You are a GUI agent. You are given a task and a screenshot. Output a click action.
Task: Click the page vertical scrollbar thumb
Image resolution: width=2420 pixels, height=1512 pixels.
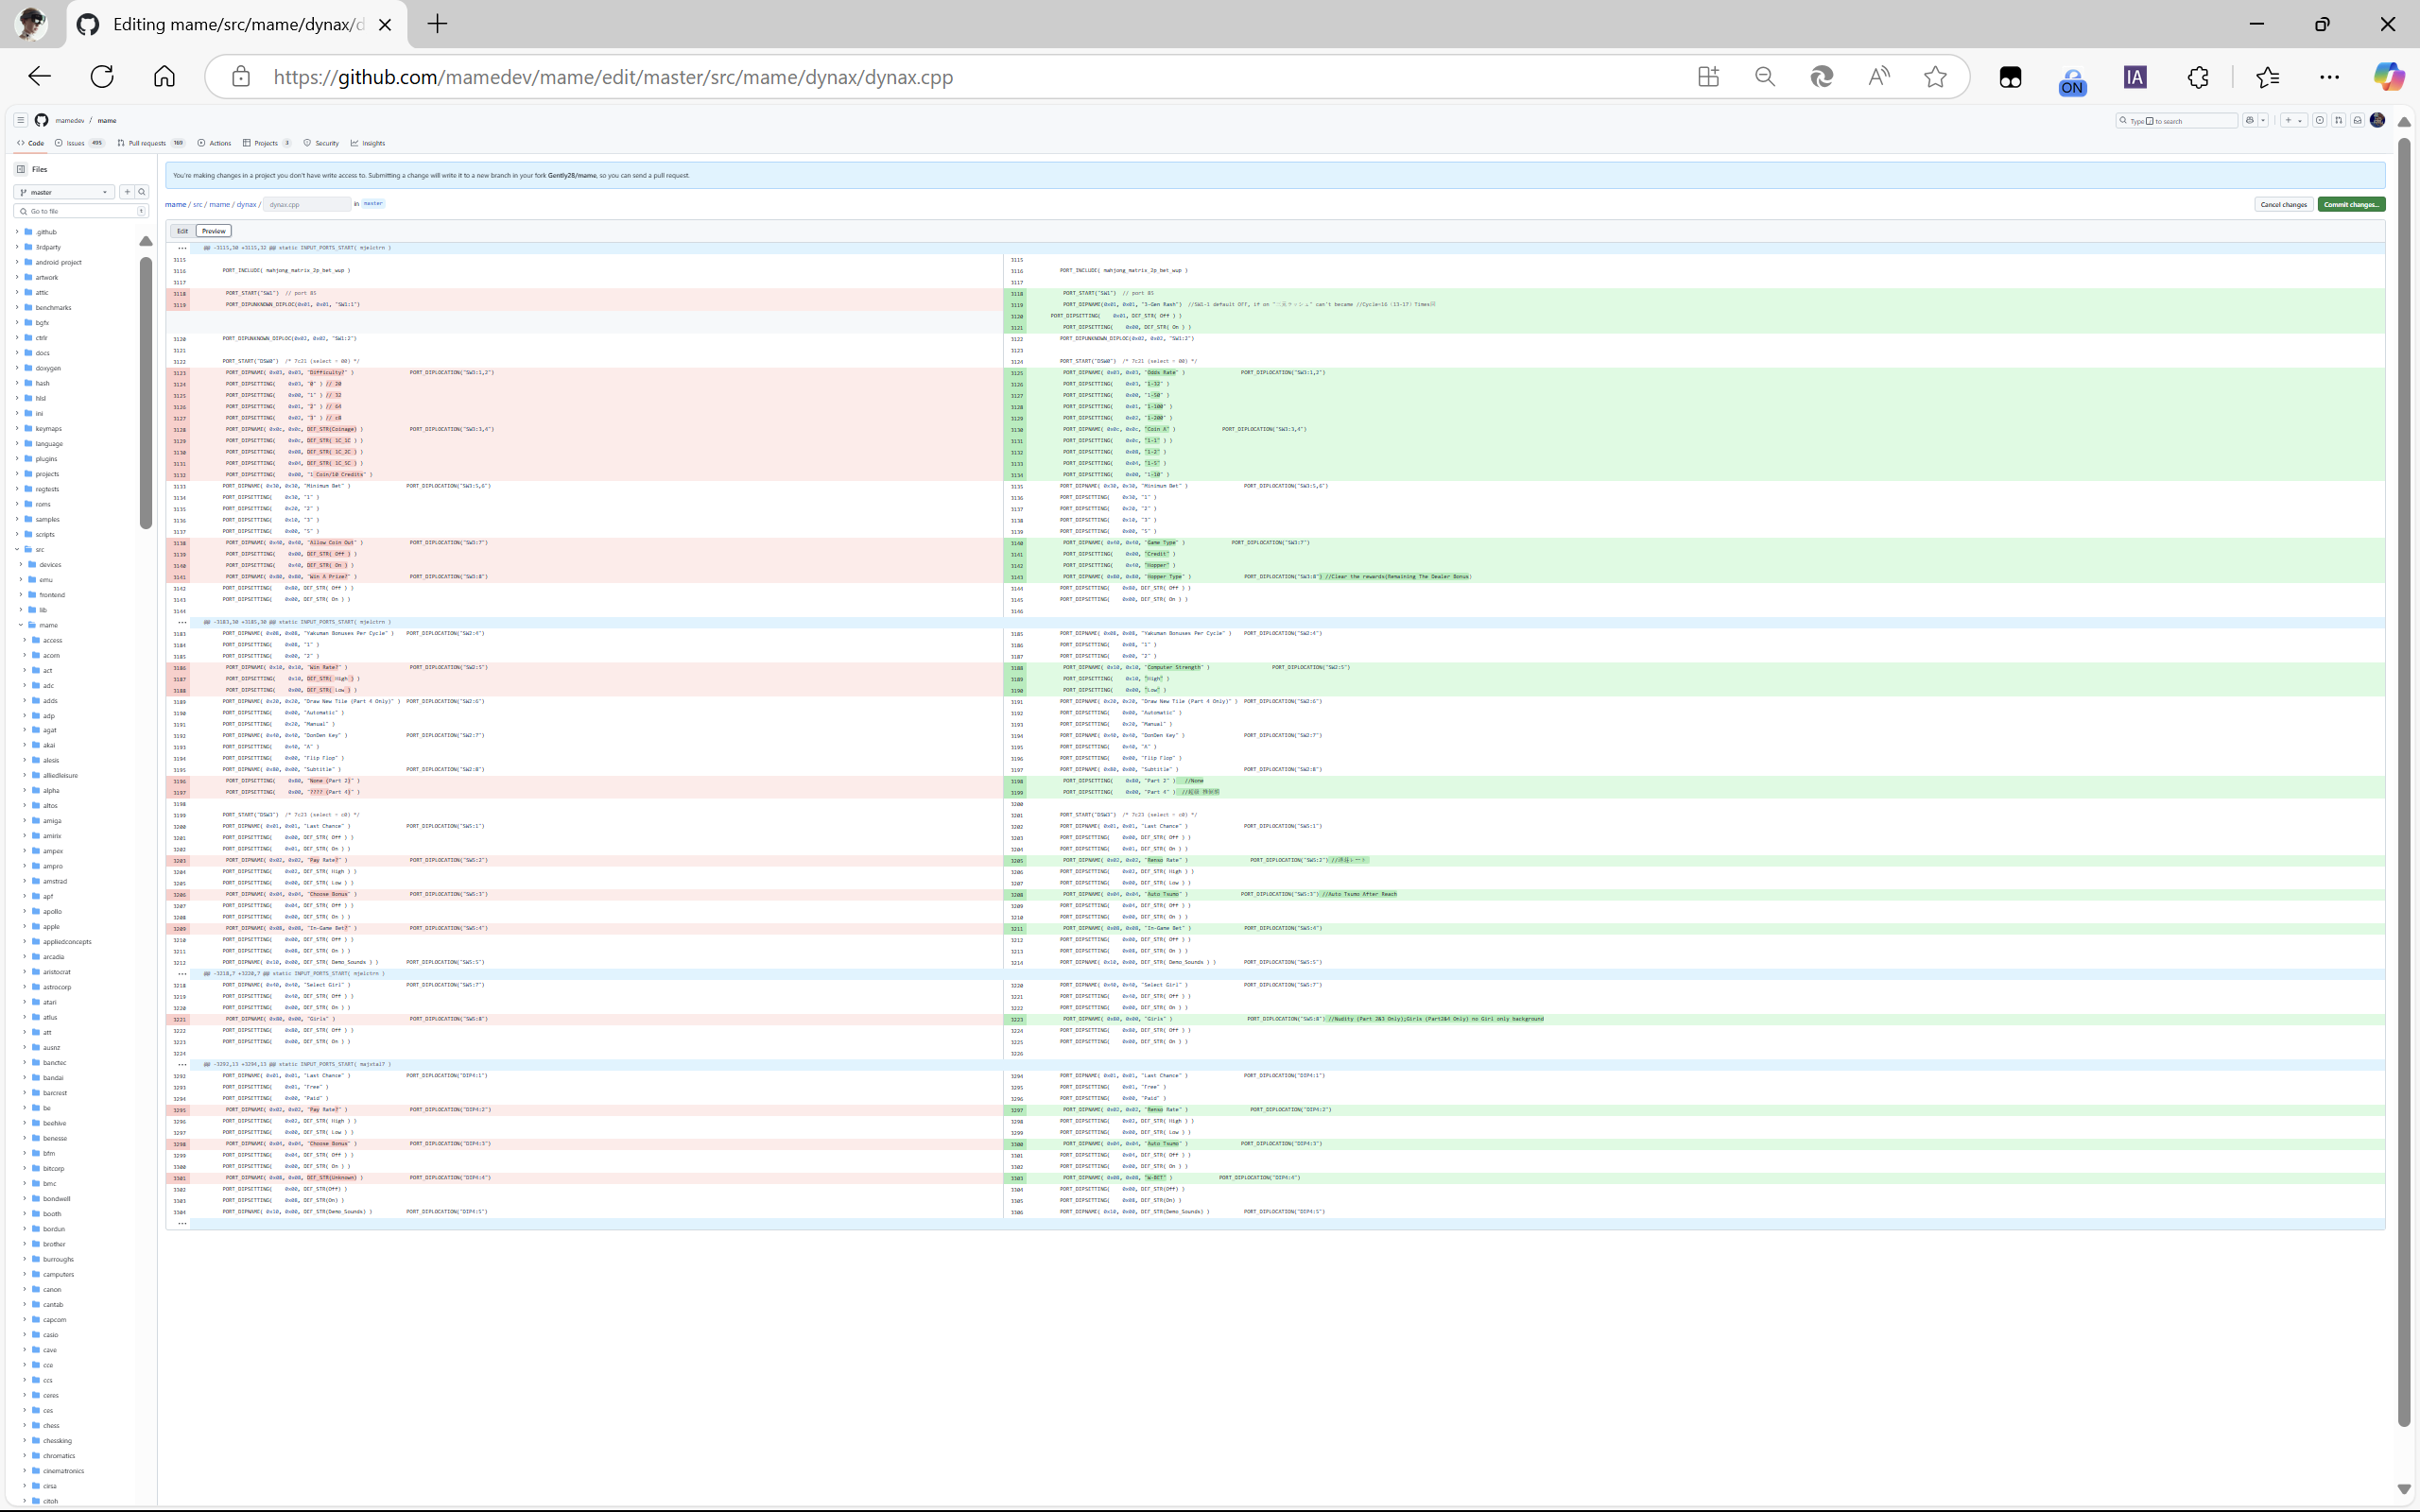point(2404,782)
